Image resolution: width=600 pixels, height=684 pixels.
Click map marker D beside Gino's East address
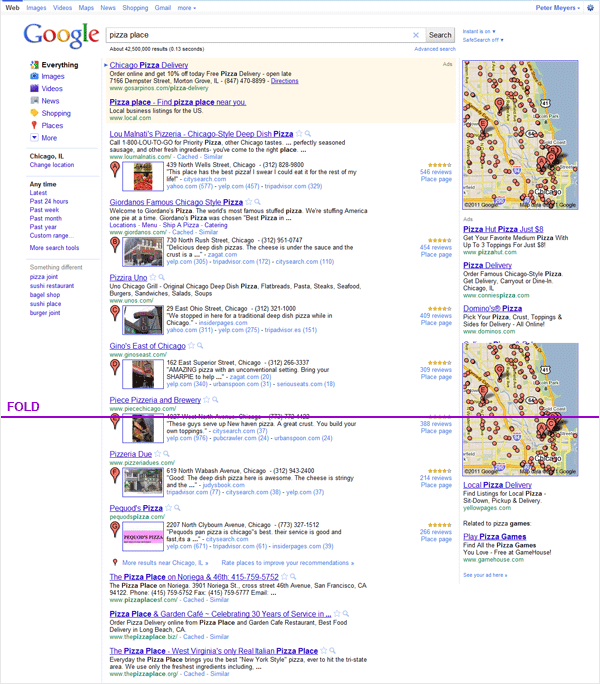click(x=115, y=367)
